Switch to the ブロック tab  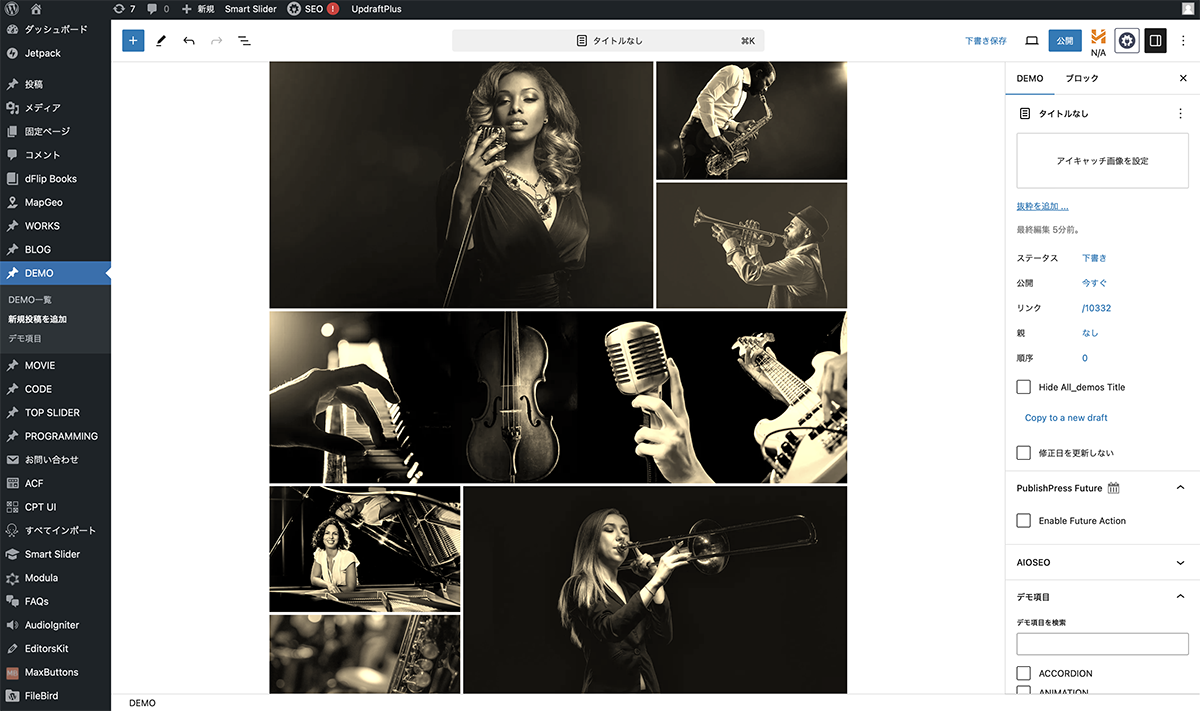click(x=1081, y=78)
